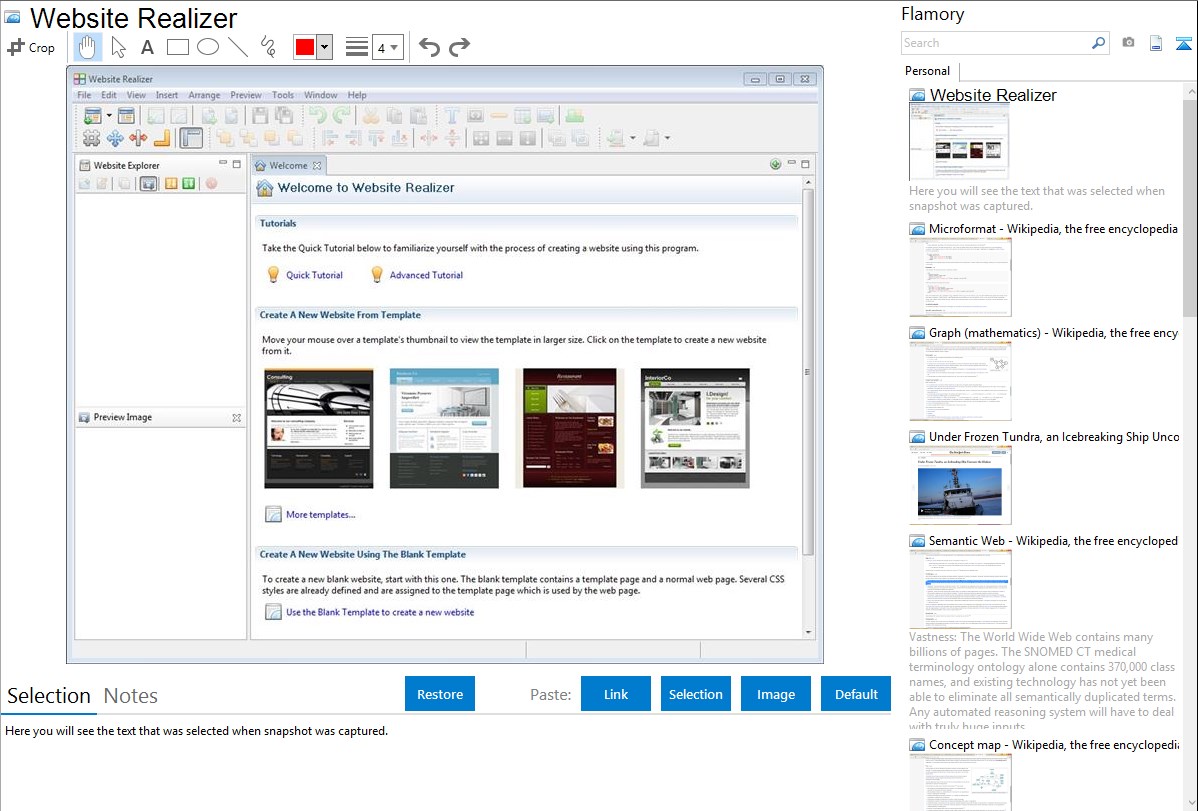This screenshot has width=1198, height=811.
Task: Click the More templates... link
Action: click(320, 514)
